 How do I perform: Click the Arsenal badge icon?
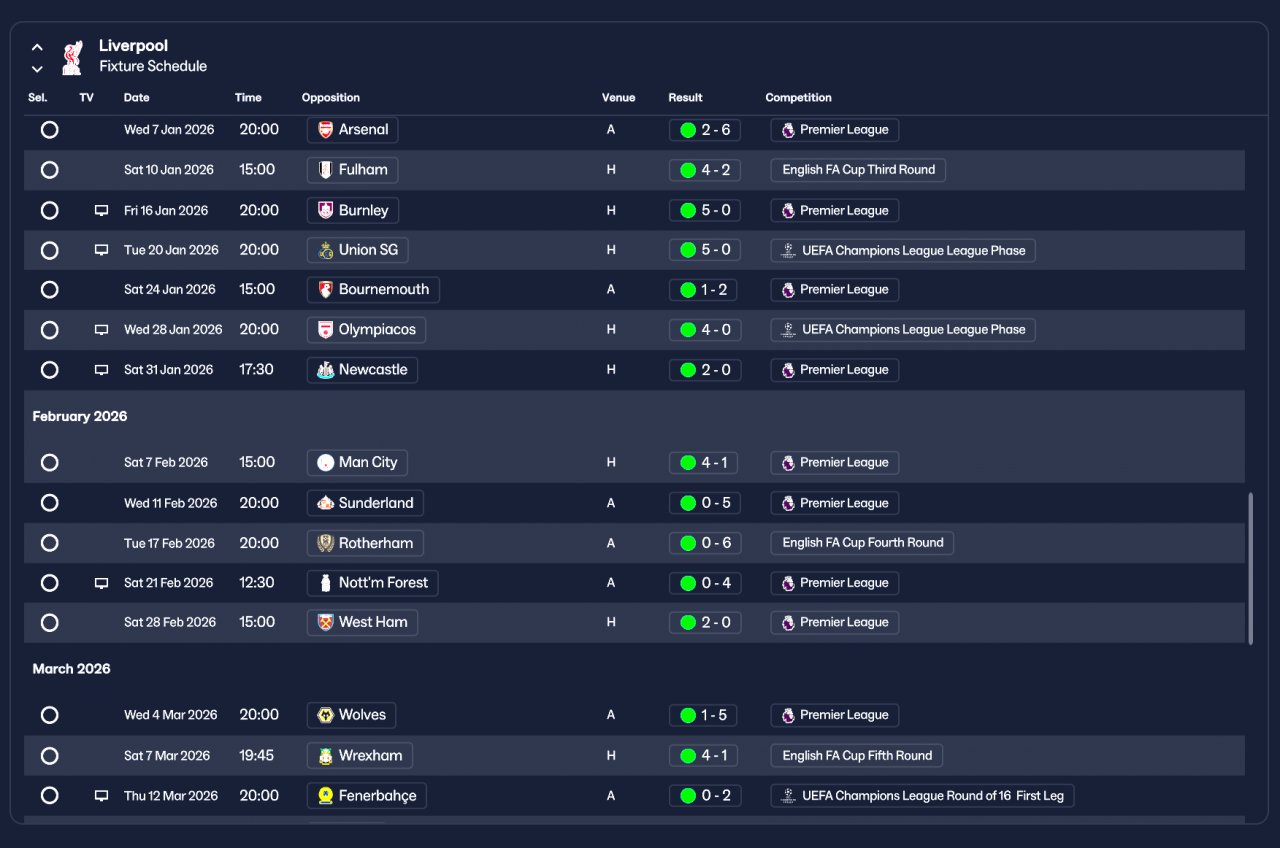pos(325,130)
